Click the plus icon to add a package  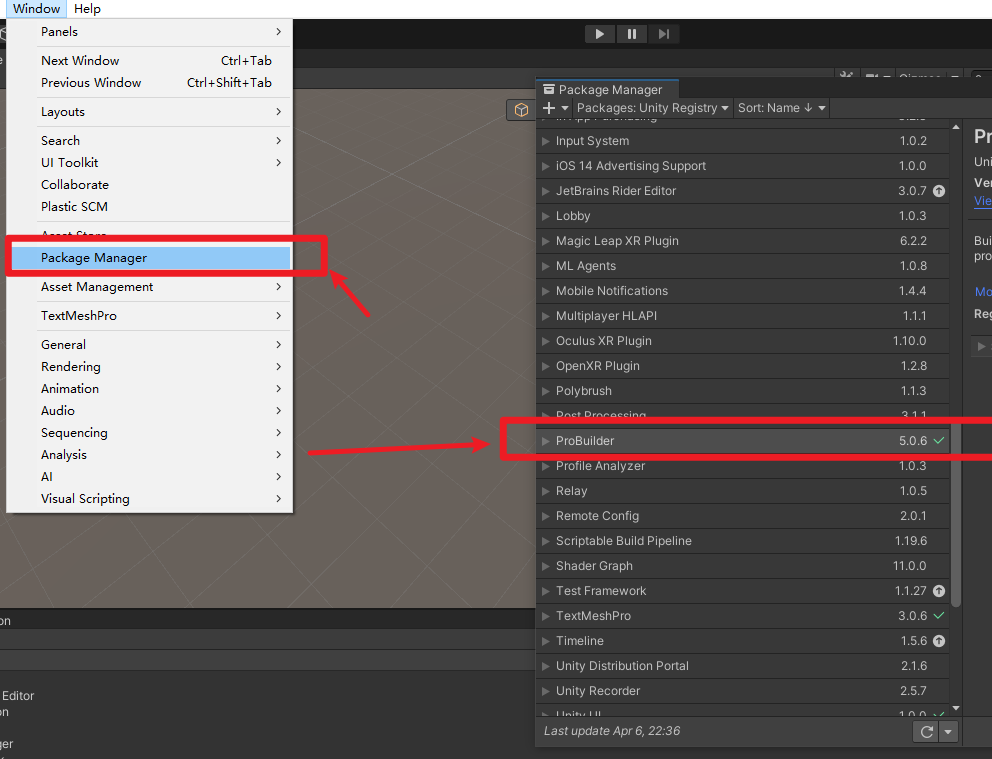click(549, 108)
